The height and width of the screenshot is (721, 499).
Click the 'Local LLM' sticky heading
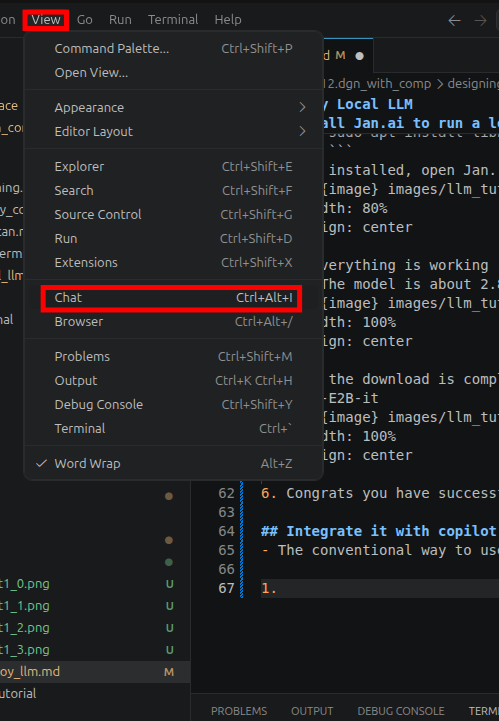(374, 104)
